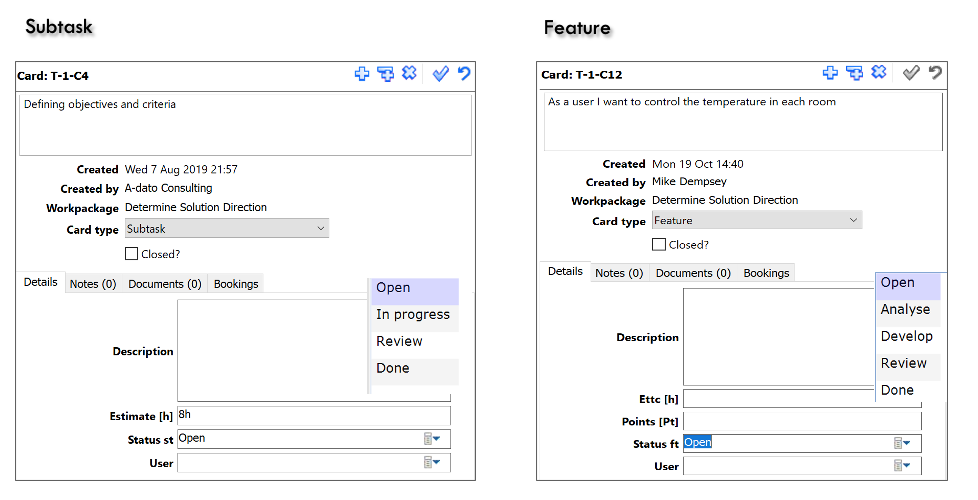Open Notes (0) tab on Feature card

pos(619,273)
